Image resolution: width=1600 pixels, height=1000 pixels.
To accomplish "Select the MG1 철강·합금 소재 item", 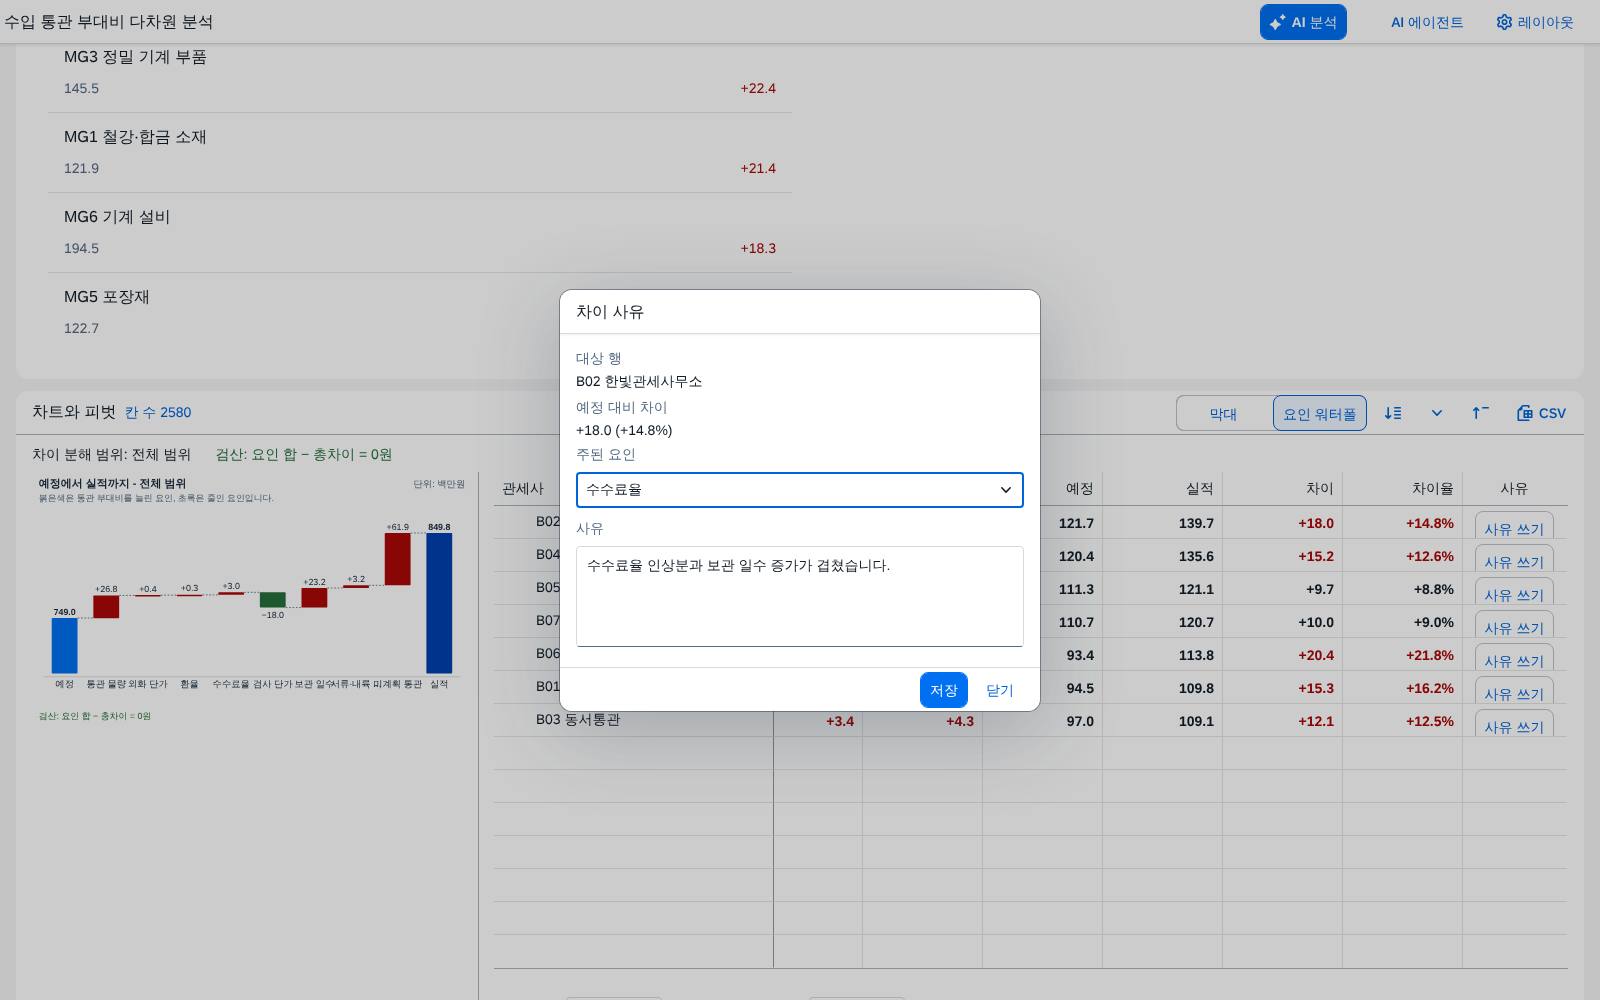I will [420, 152].
